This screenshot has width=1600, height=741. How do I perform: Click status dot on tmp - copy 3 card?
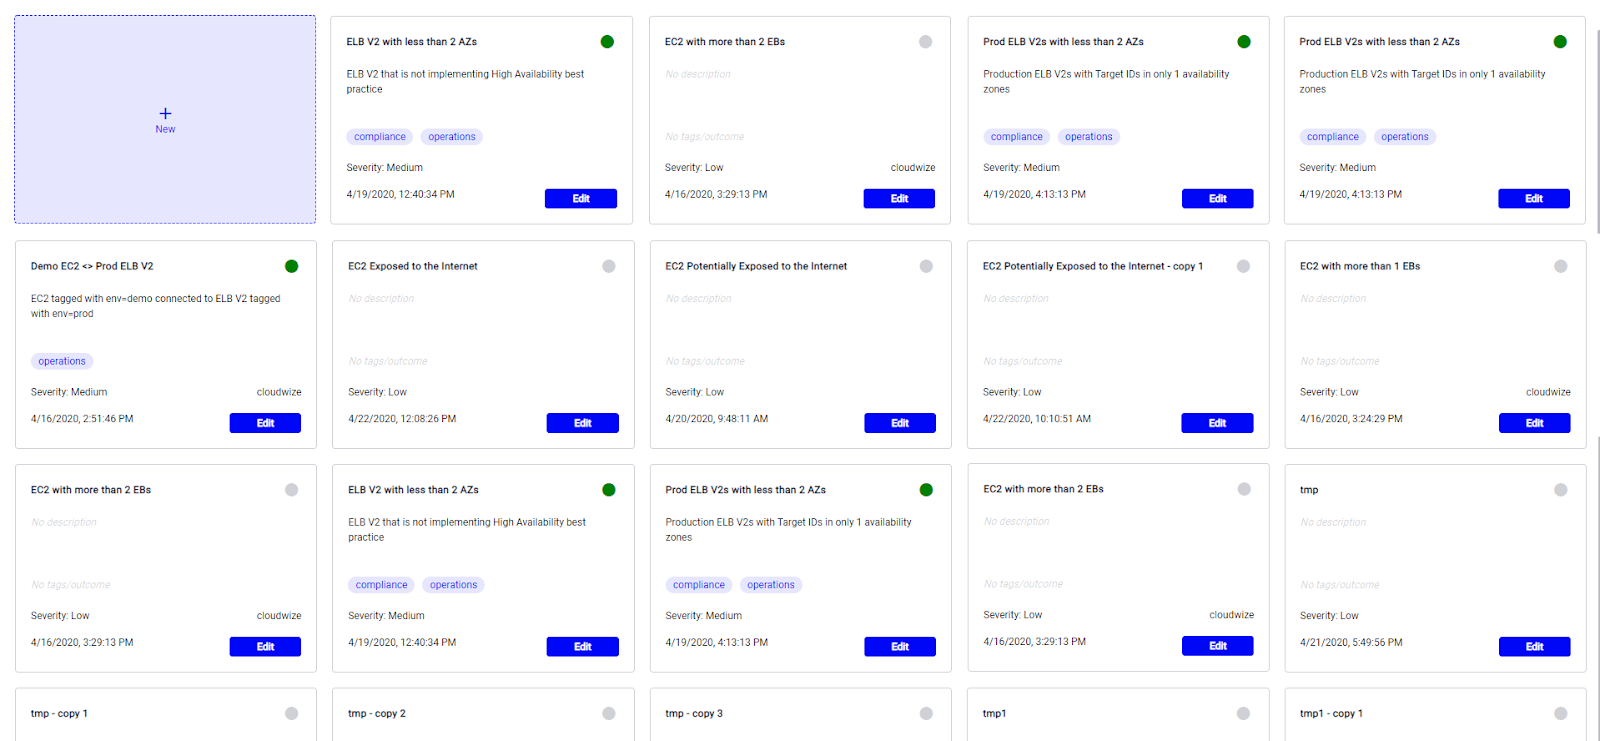(926, 713)
